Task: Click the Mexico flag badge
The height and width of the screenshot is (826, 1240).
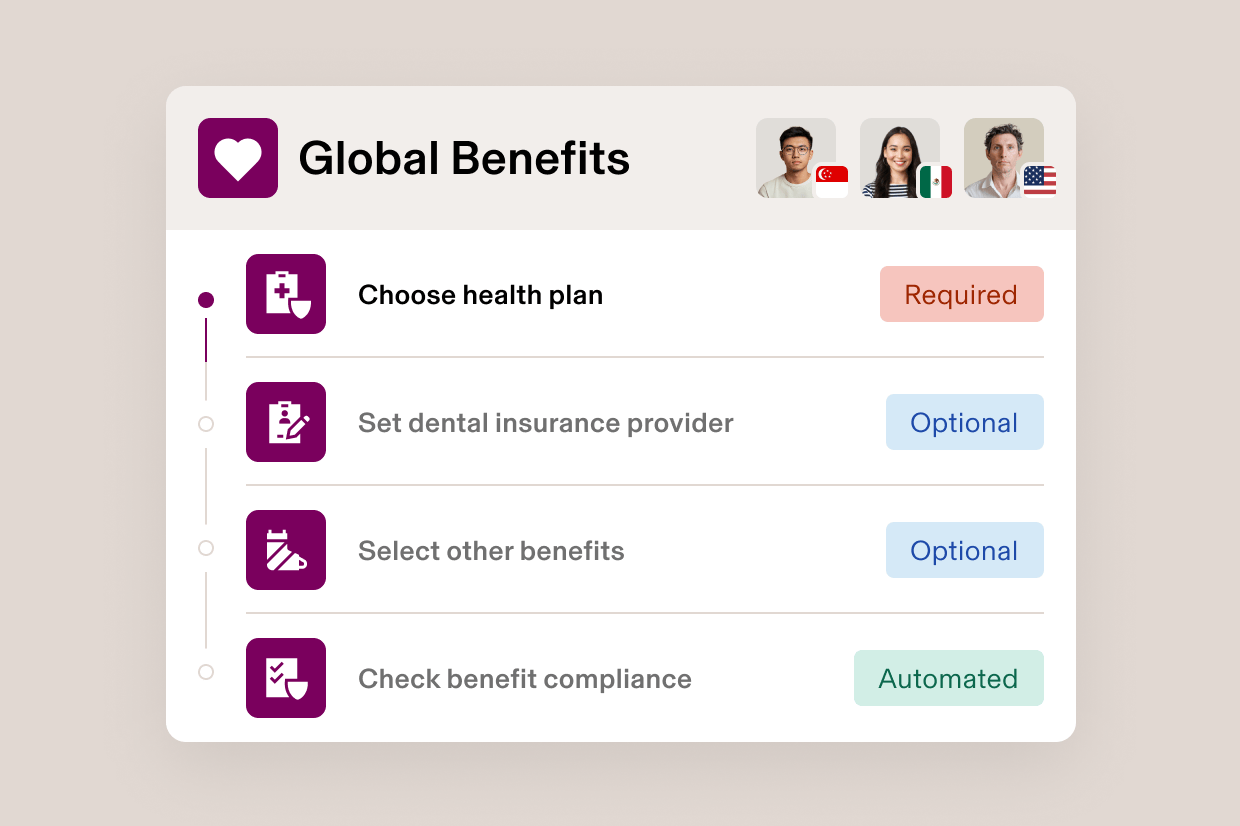Action: click(x=936, y=182)
